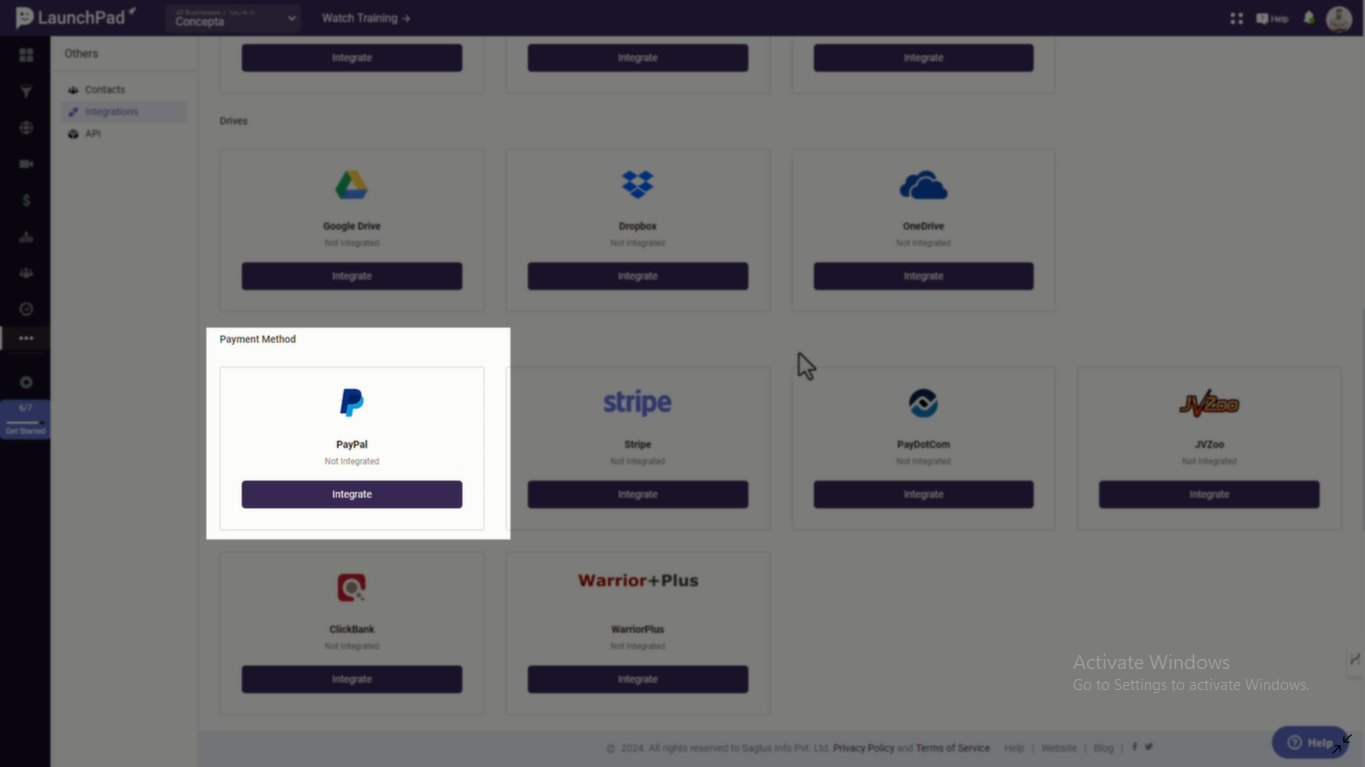Image resolution: width=1365 pixels, height=767 pixels.
Task: Open the Terms of Service link
Action: [952, 748]
